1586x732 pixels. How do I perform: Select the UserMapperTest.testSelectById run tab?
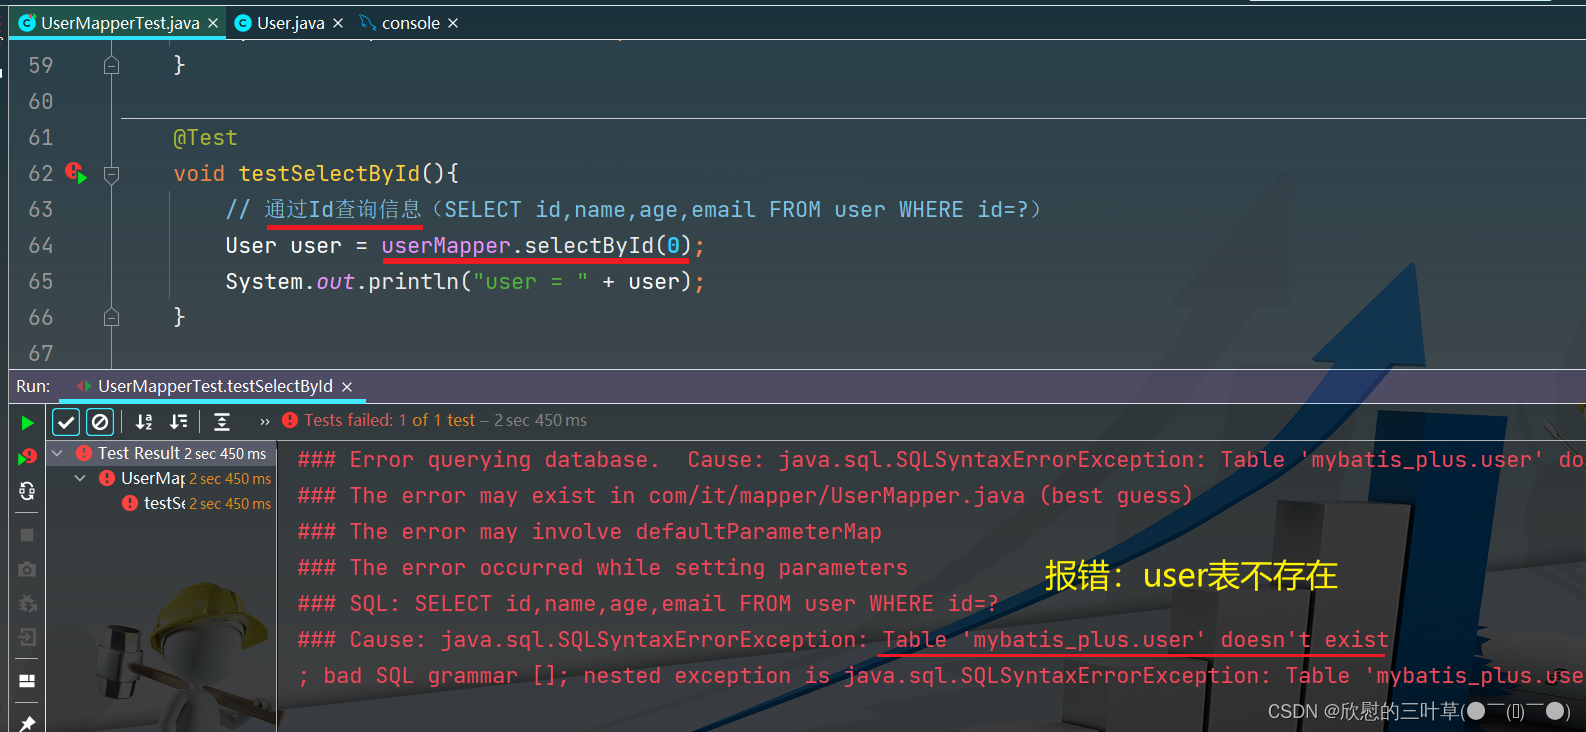(214, 386)
